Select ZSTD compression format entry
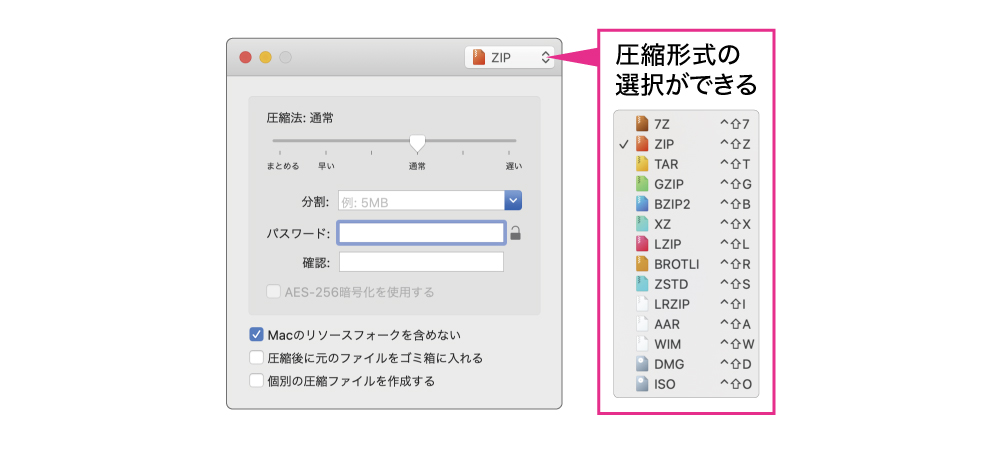Screen dimensions: 1000x455 click(x=686, y=284)
